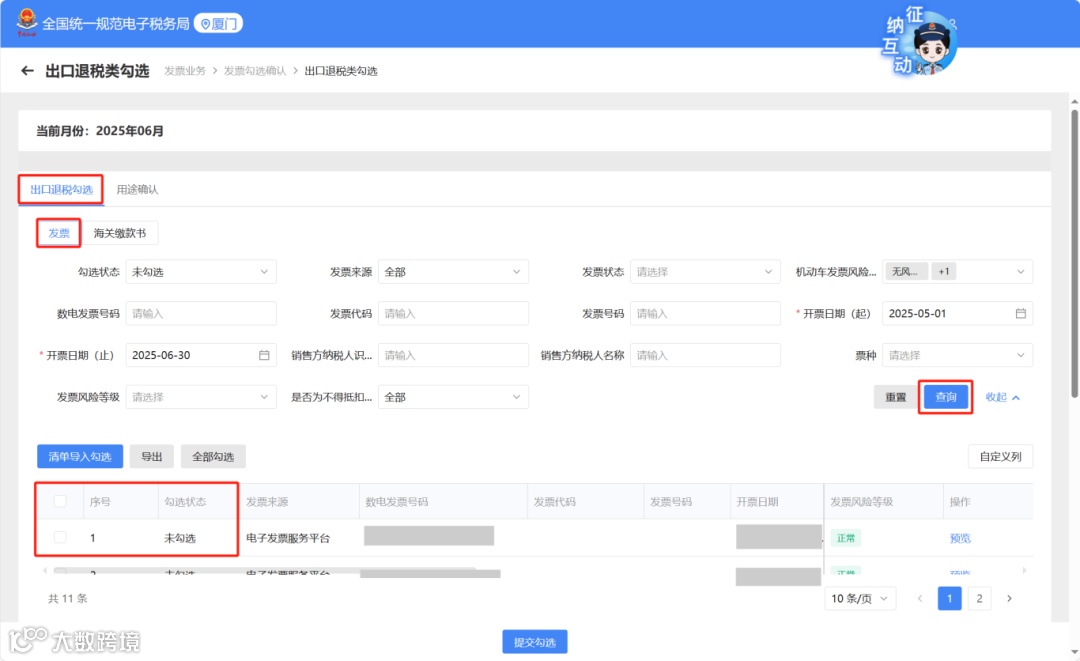The image size is (1080, 661).
Task: Click the 勾选状态 column header
Action: click(185, 502)
